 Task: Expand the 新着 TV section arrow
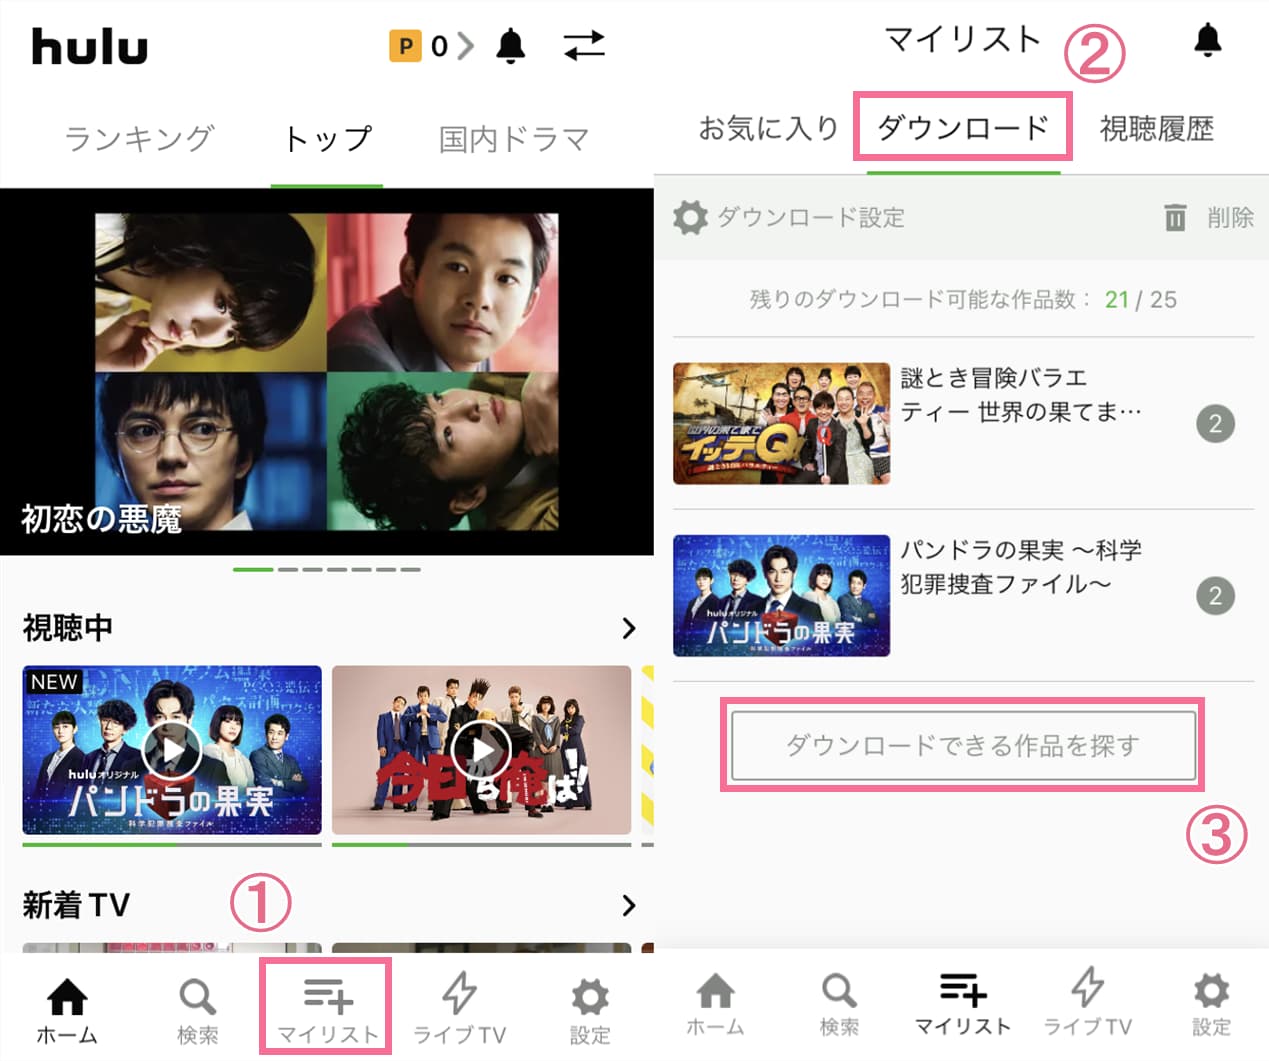(x=628, y=905)
